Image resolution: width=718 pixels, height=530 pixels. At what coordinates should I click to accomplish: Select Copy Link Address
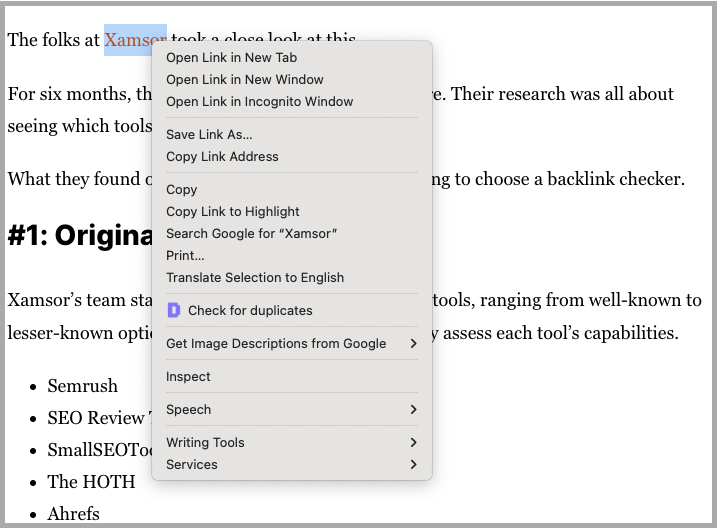[x=292, y=157]
